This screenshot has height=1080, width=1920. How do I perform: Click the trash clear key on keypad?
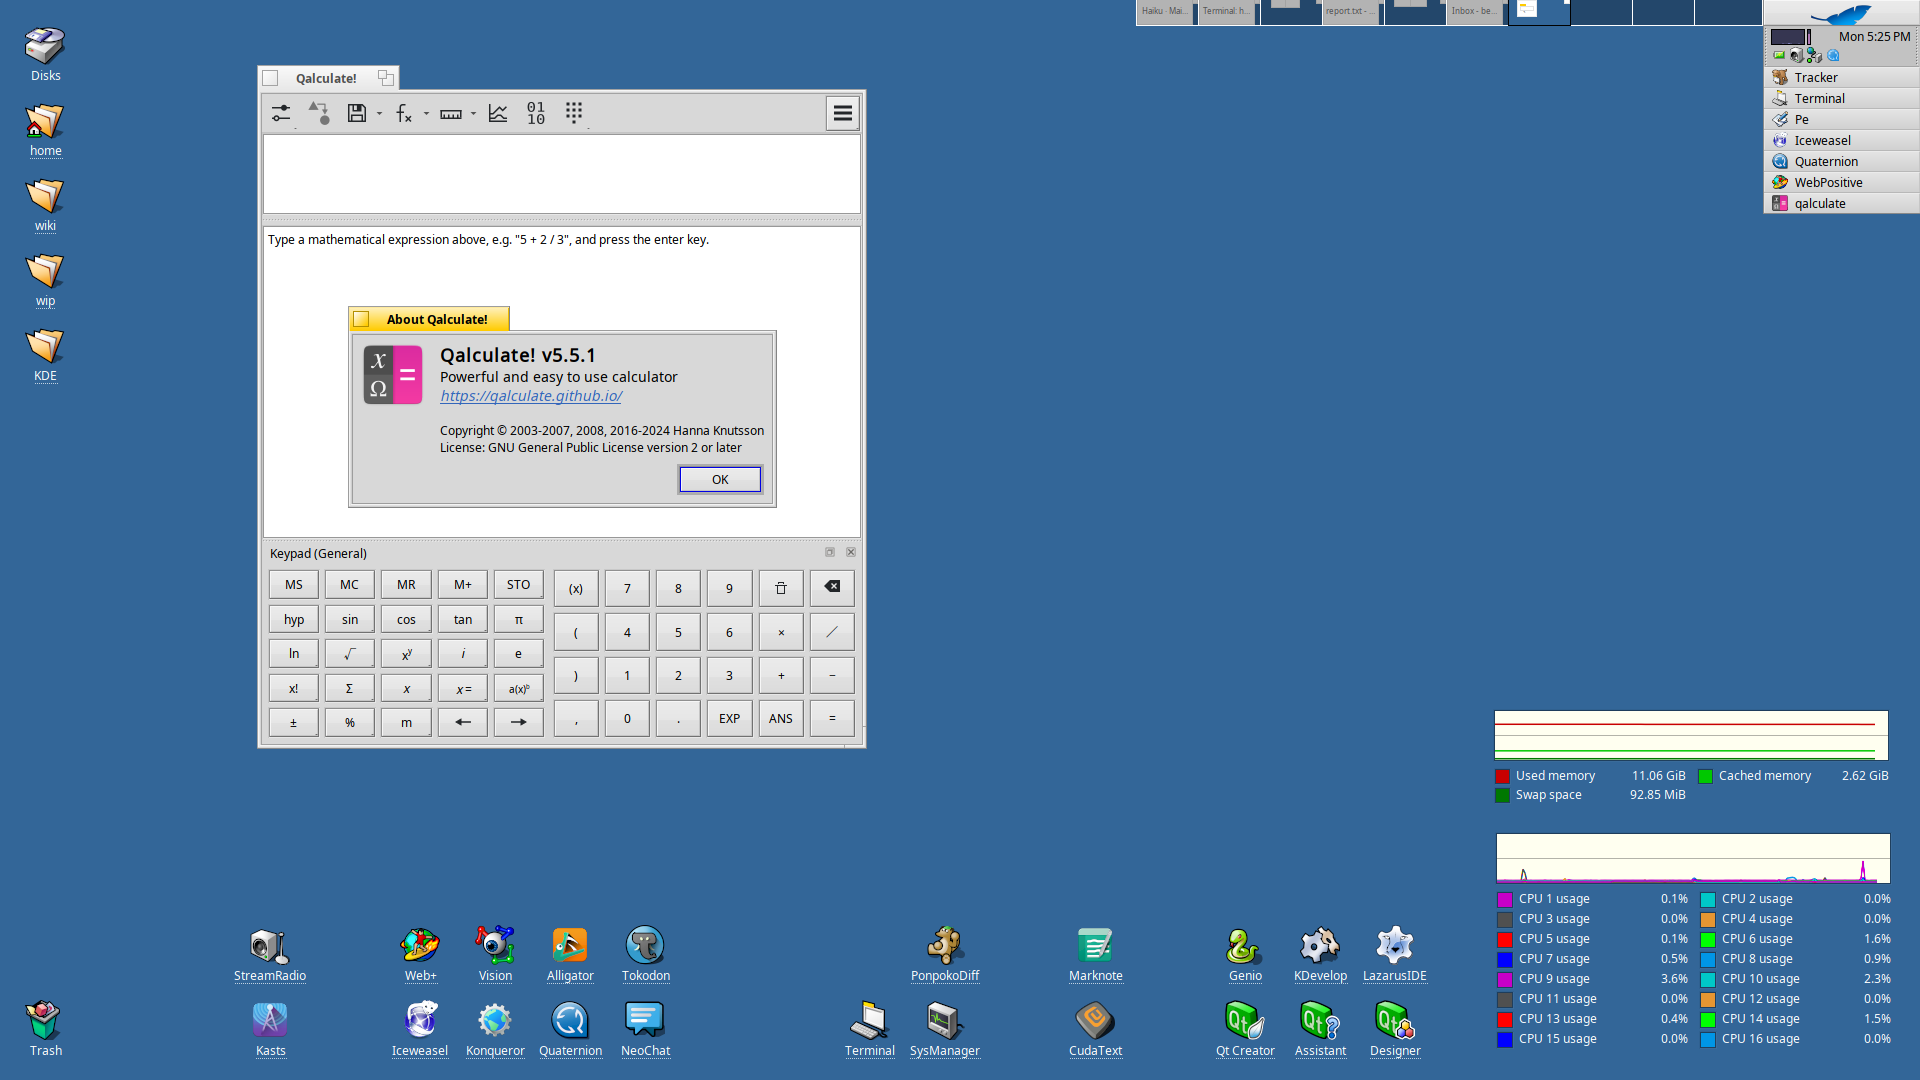pyautogui.click(x=780, y=588)
